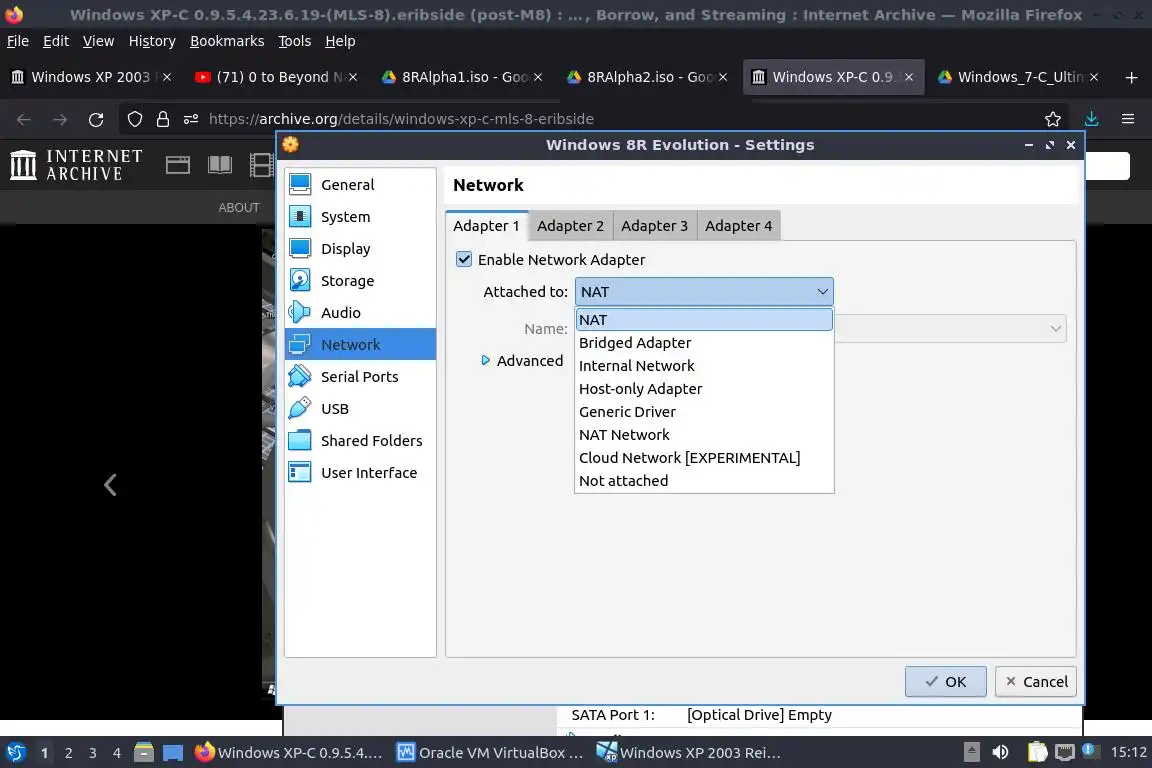The image size is (1152, 768).
Task: Open a new Firefox tab
Action: click(1131, 77)
